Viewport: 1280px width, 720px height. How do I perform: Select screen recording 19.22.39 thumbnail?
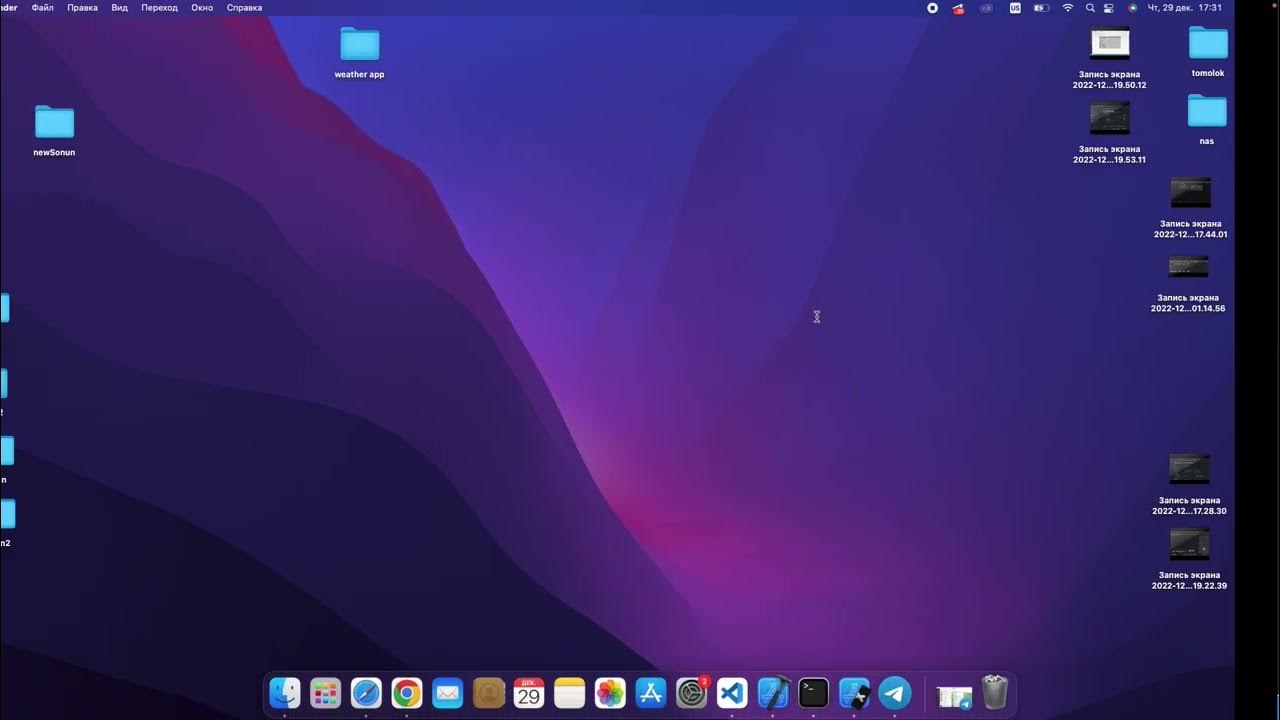[1189, 544]
